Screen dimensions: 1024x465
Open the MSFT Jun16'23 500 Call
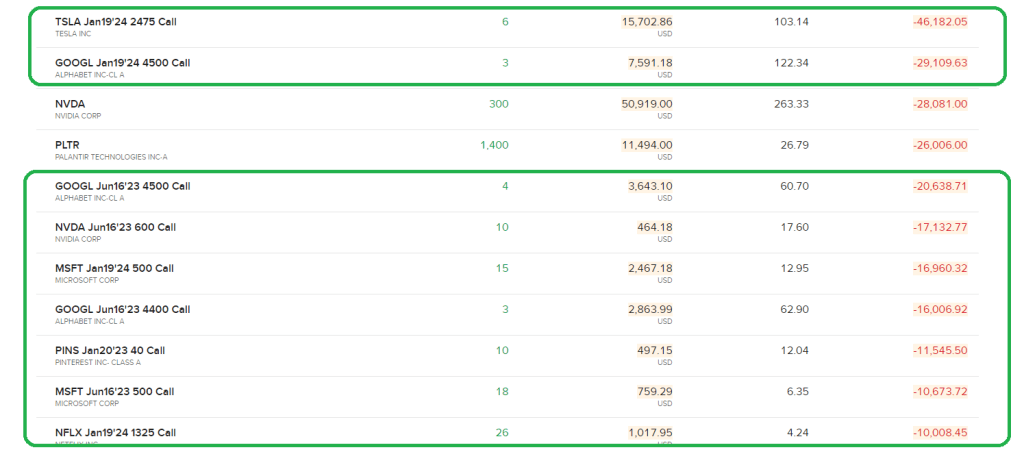coord(114,391)
